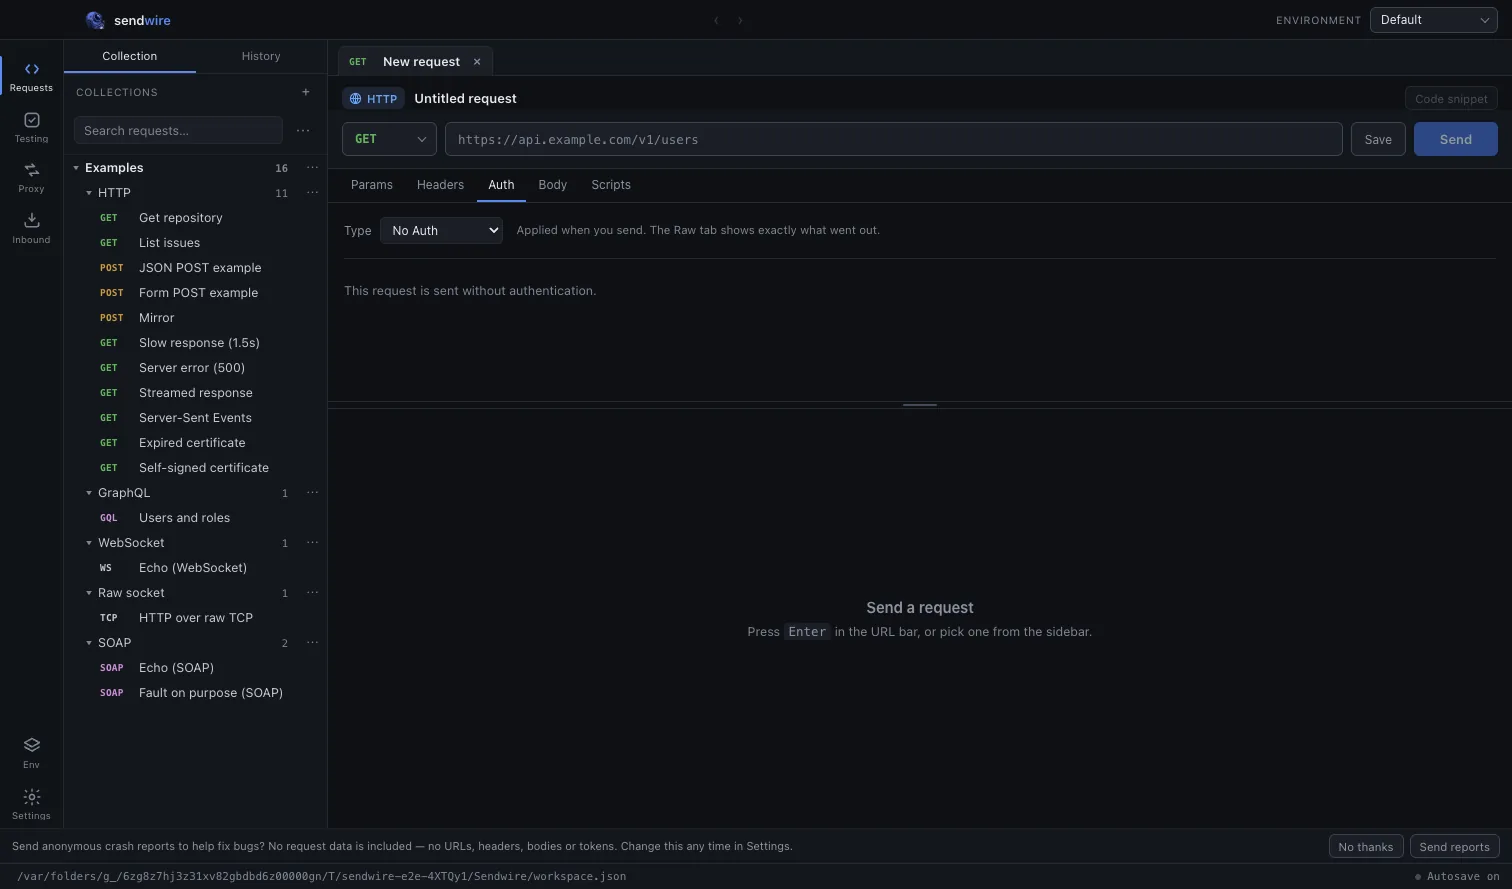
Task: Open the Form POST example request
Action: tap(196, 293)
